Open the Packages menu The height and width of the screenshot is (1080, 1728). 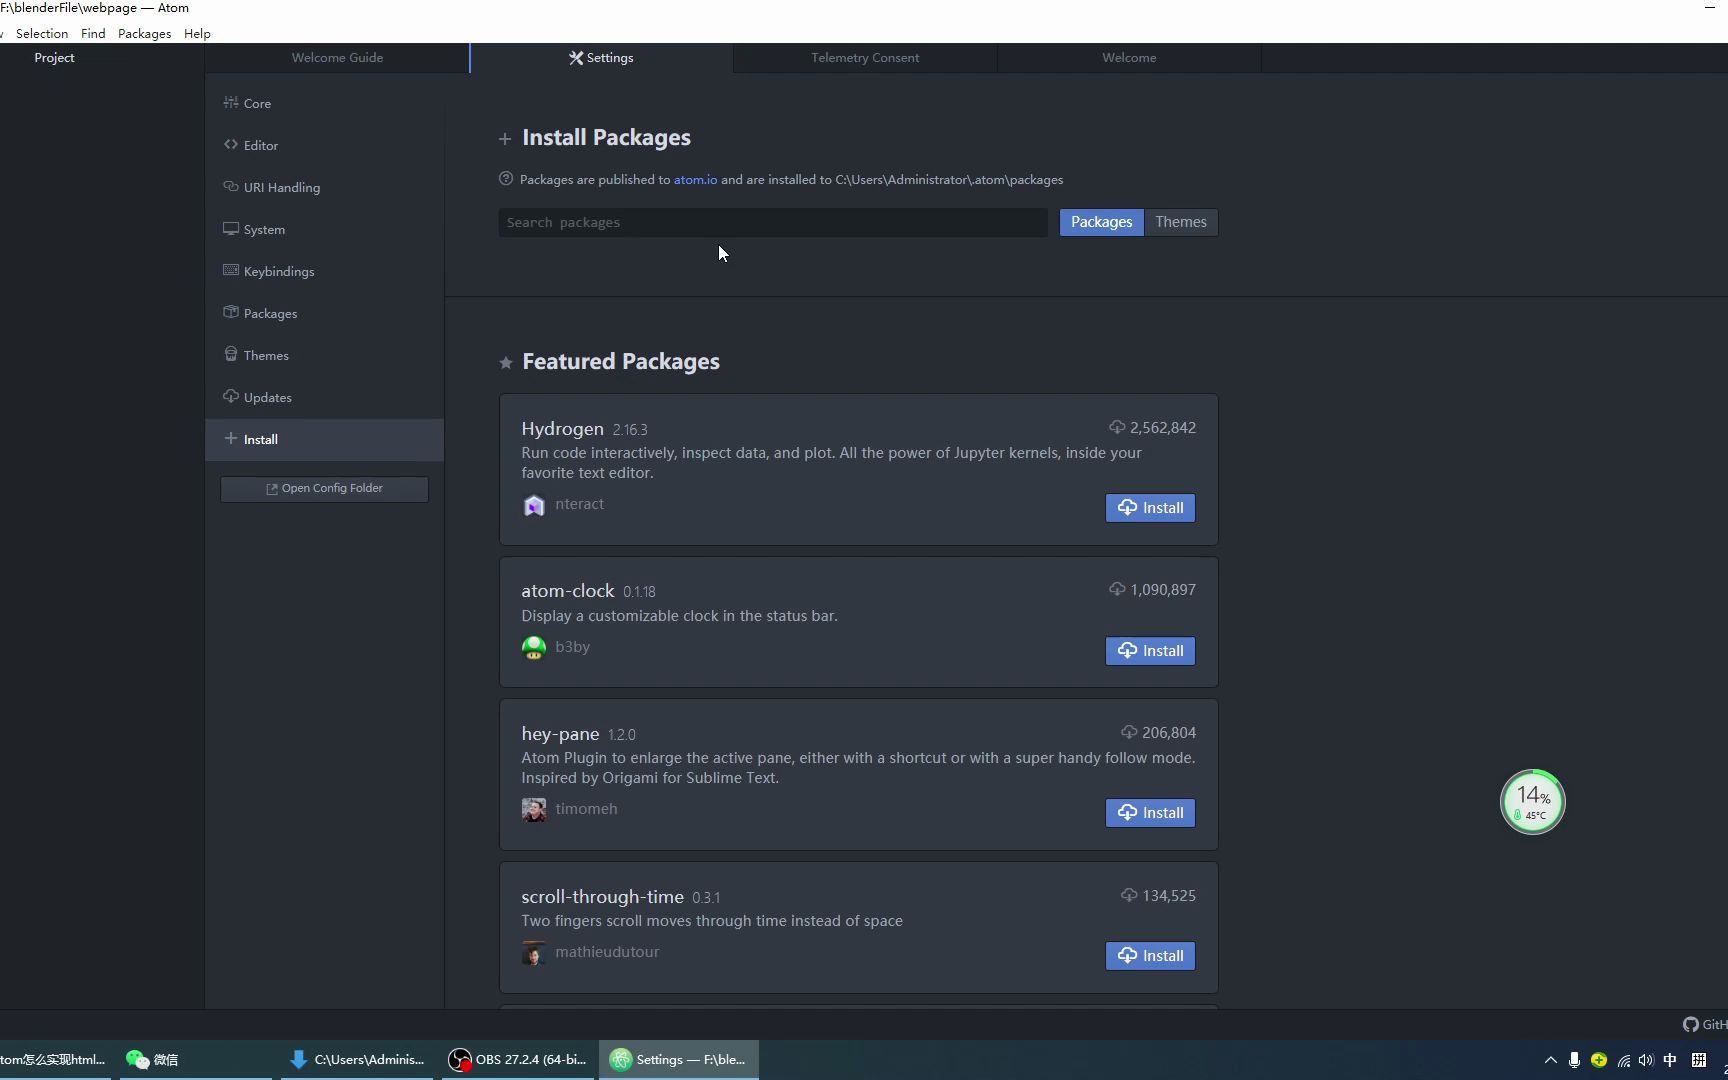point(144,33)
